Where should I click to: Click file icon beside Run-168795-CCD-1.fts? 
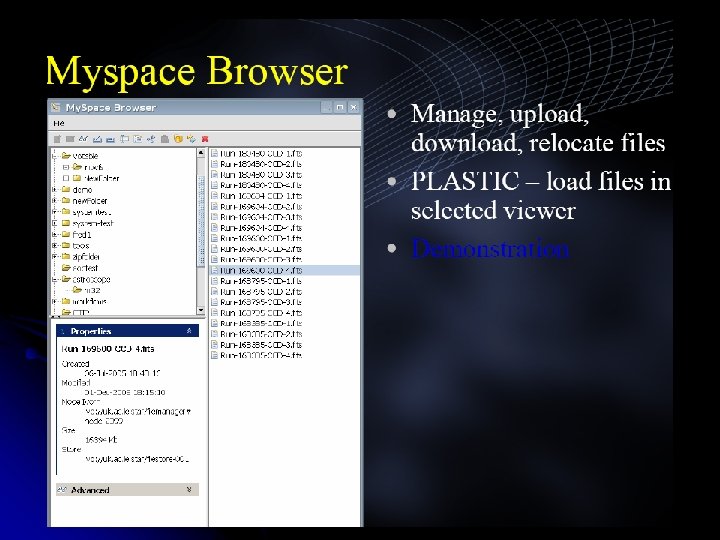pos(214,281)
